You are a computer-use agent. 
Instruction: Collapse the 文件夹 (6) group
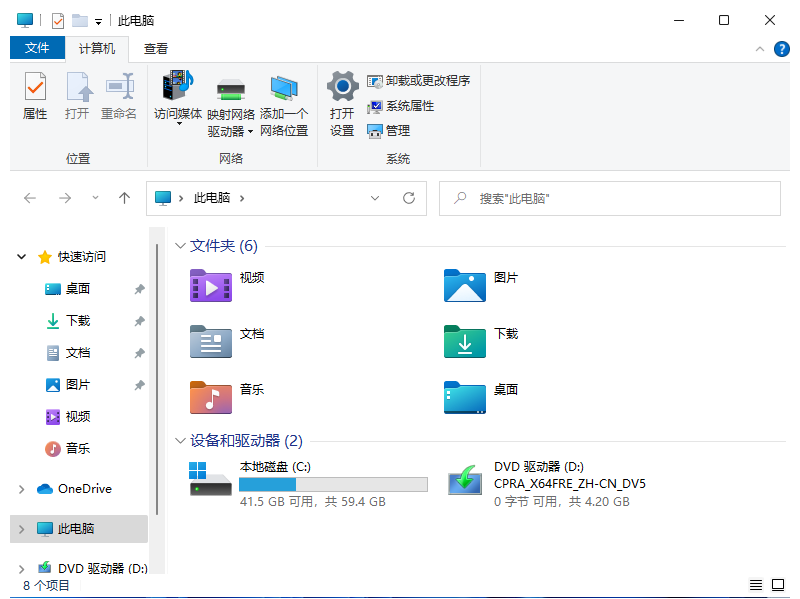pos(180,246)
